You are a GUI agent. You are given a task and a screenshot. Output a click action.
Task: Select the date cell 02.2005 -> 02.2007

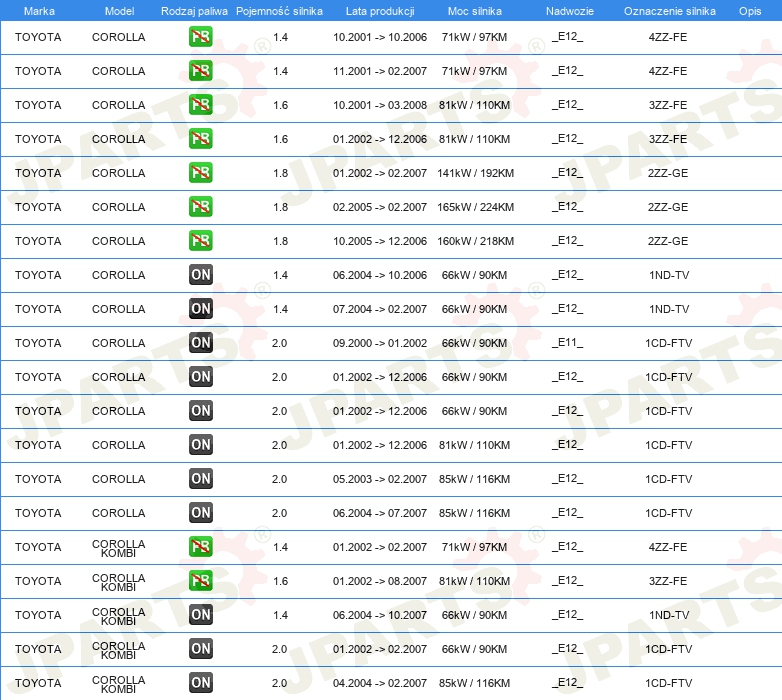[x=380, y=207]
